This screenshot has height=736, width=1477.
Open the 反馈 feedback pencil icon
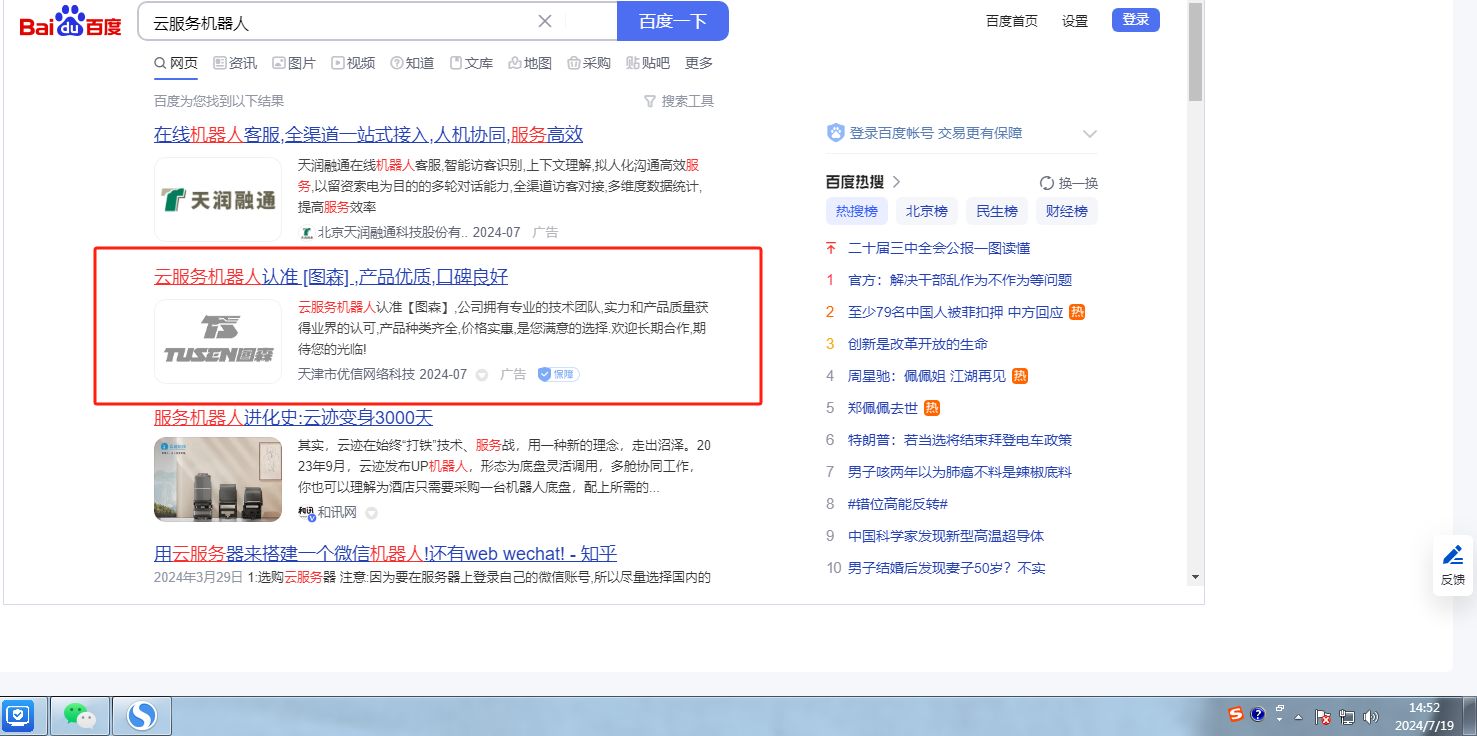click(1453, 555)
